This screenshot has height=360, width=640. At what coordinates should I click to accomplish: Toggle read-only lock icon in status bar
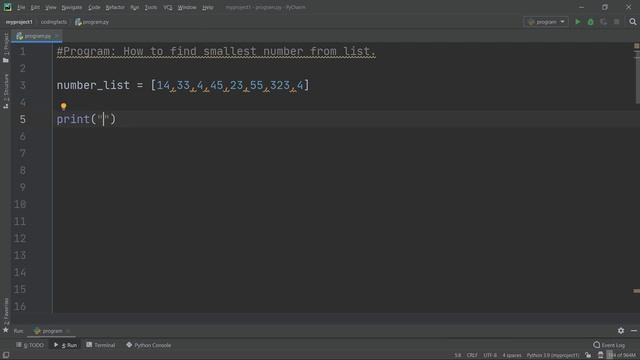[588, 356]
